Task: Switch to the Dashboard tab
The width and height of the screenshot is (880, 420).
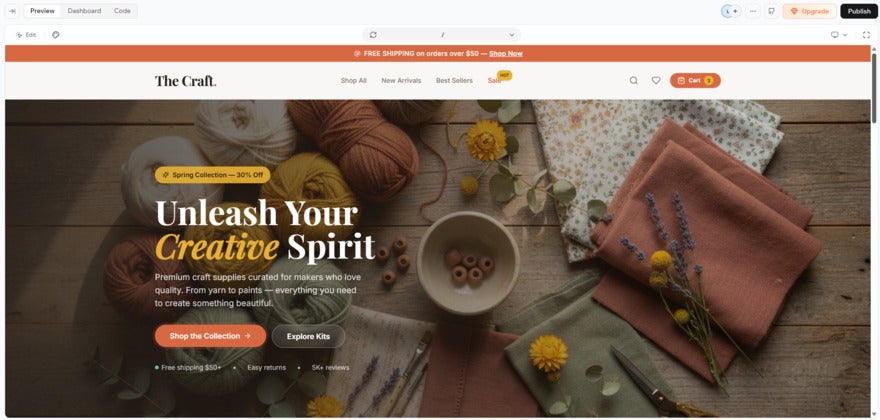Action: tap(84, 11)
